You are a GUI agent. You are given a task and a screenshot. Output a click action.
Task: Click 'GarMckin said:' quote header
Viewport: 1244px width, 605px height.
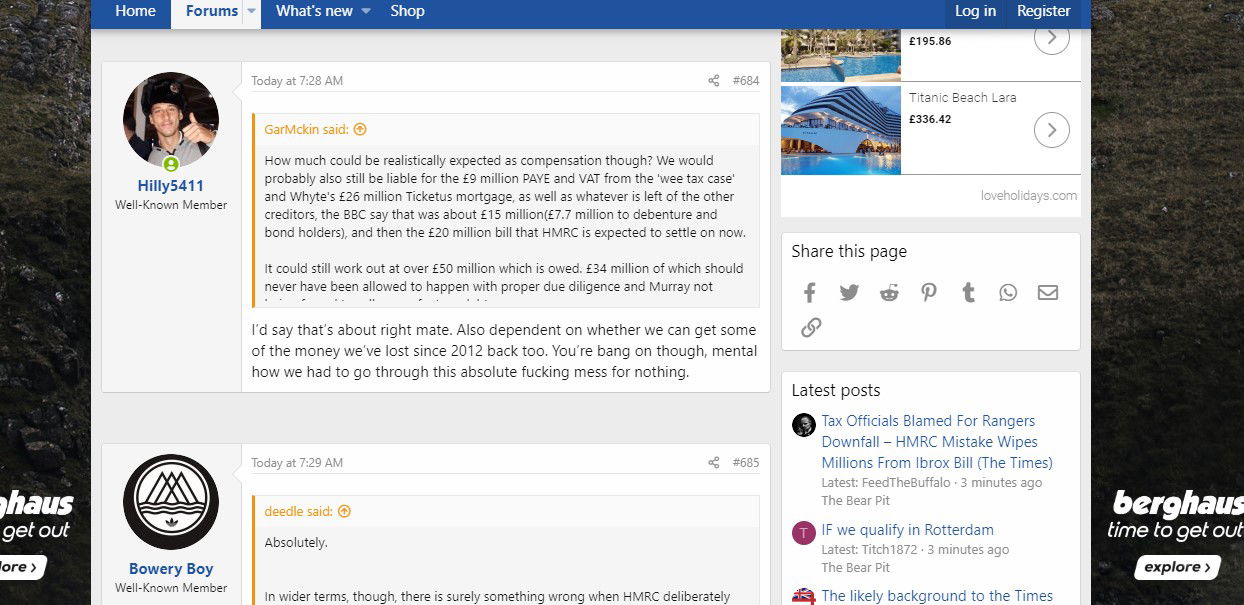coord(307,129)
